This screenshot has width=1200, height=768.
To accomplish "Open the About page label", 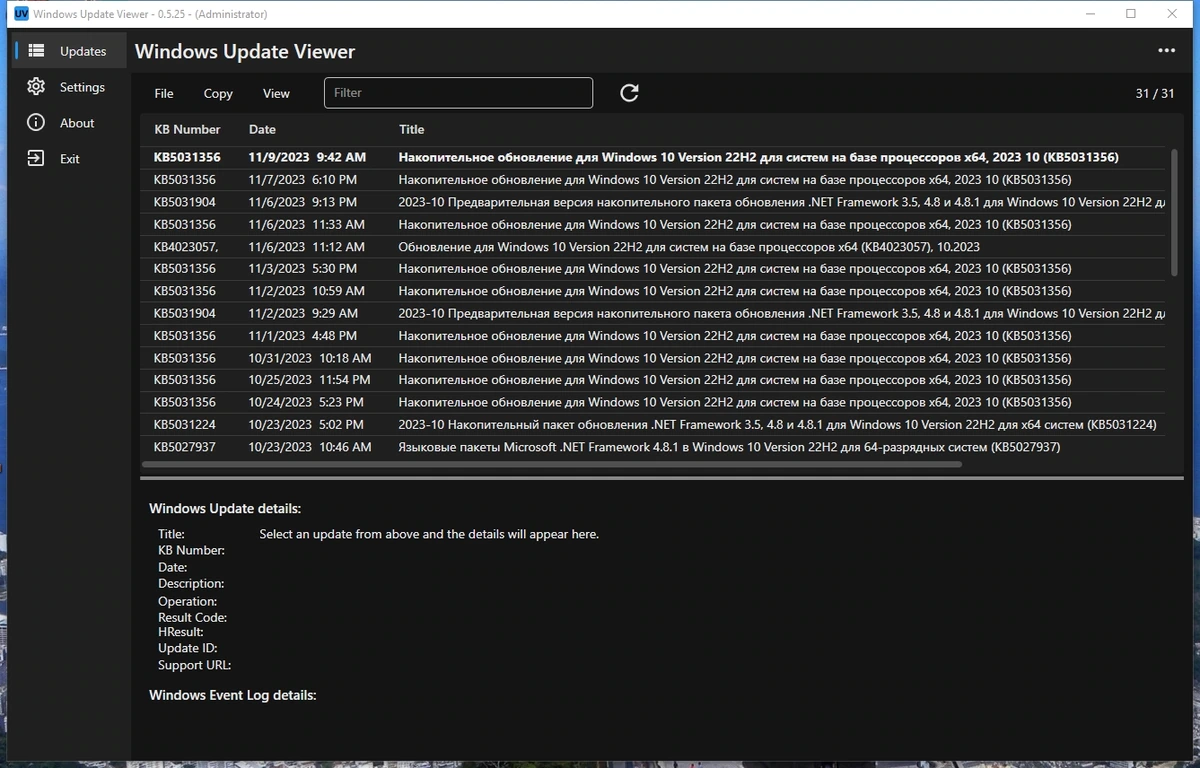I will pyautogui.click(x=77, y=123).
